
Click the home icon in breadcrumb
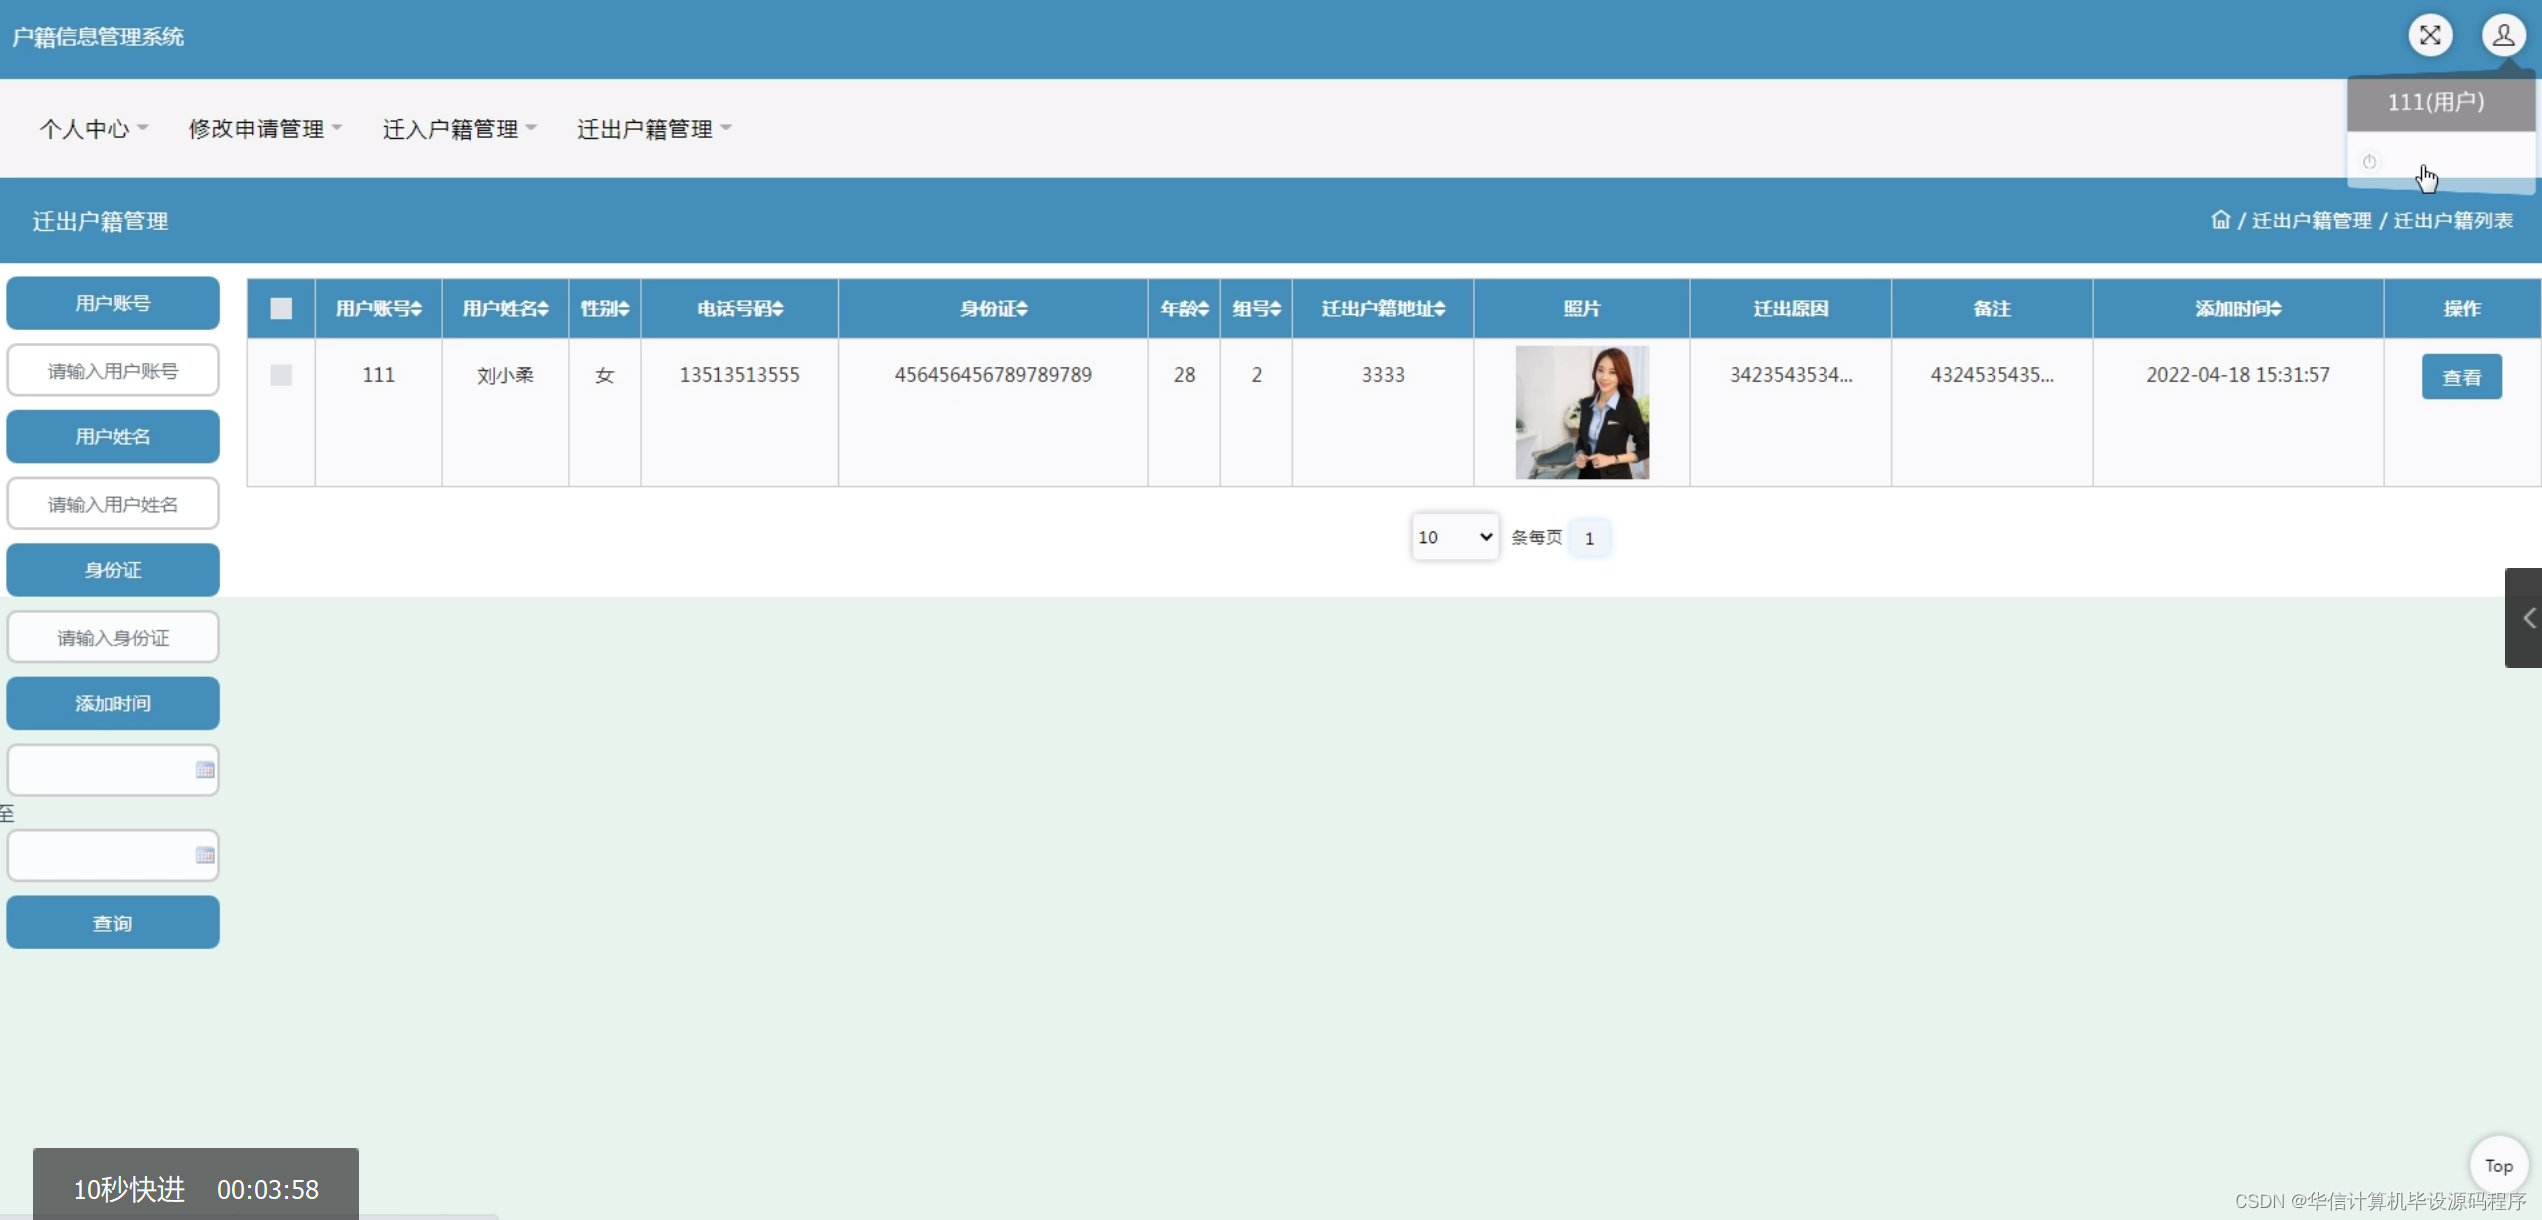(2220, 220)
